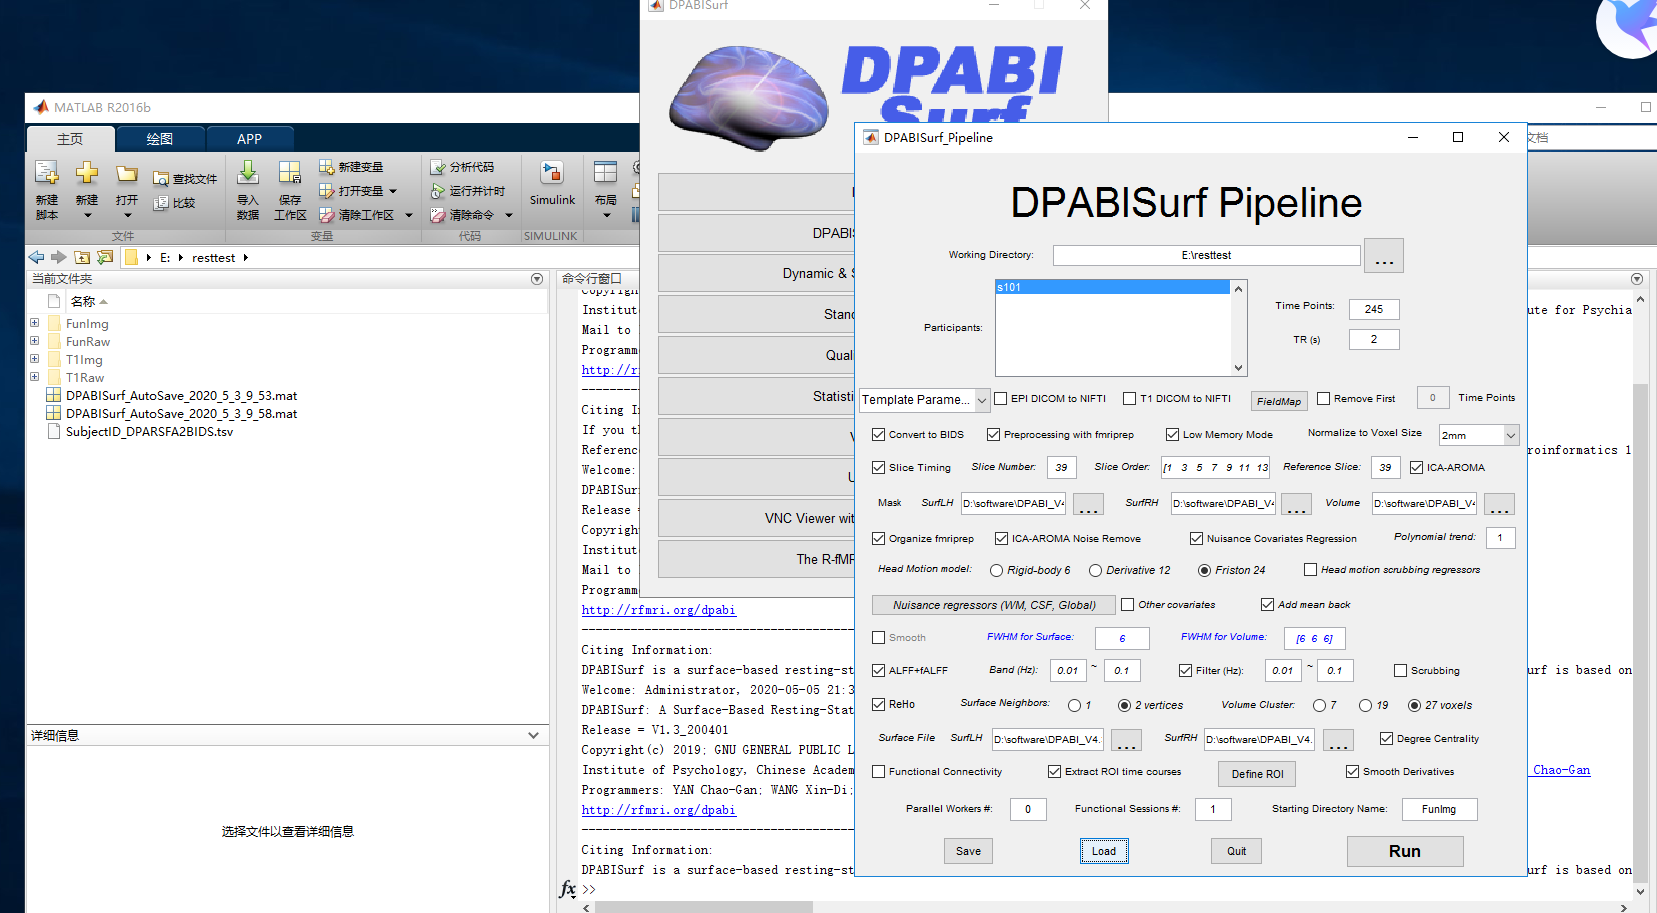Click the Compare (比较) icon
1657x913 pixels.
[161, 203]
